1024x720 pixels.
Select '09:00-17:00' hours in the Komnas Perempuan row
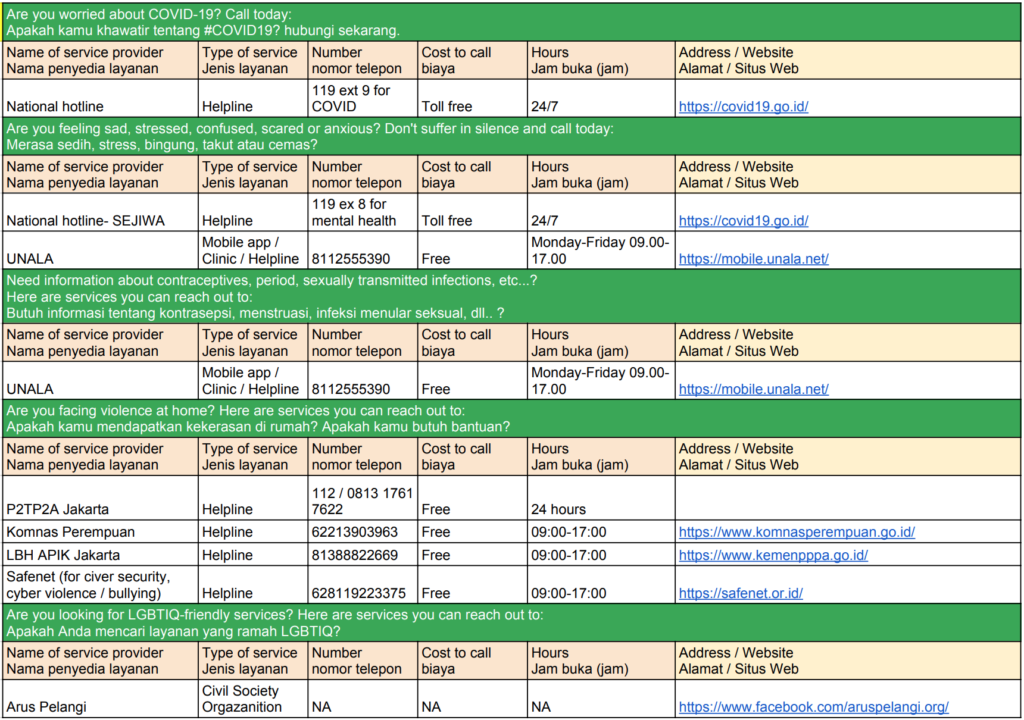point(601,532)
